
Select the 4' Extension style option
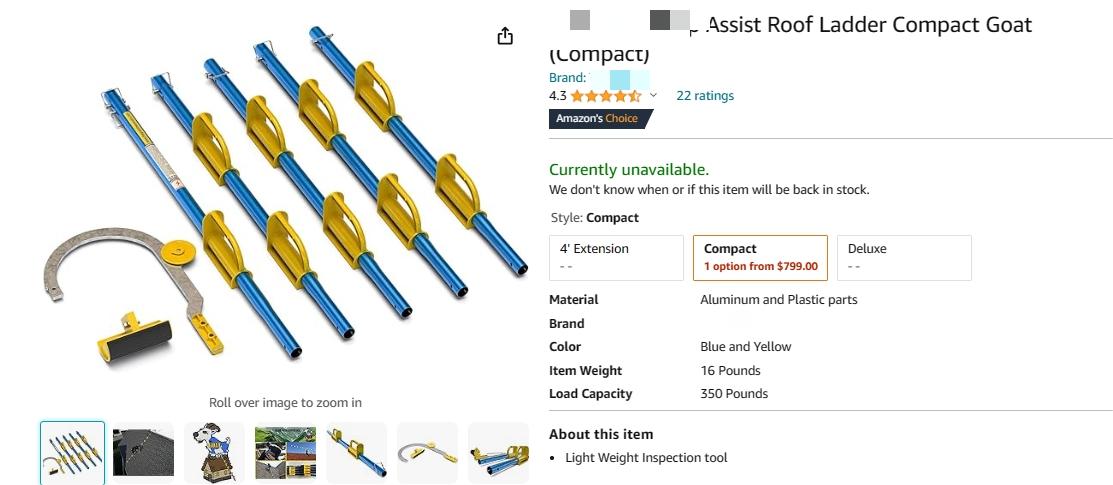pyautogui.click(x=616, y=258)
